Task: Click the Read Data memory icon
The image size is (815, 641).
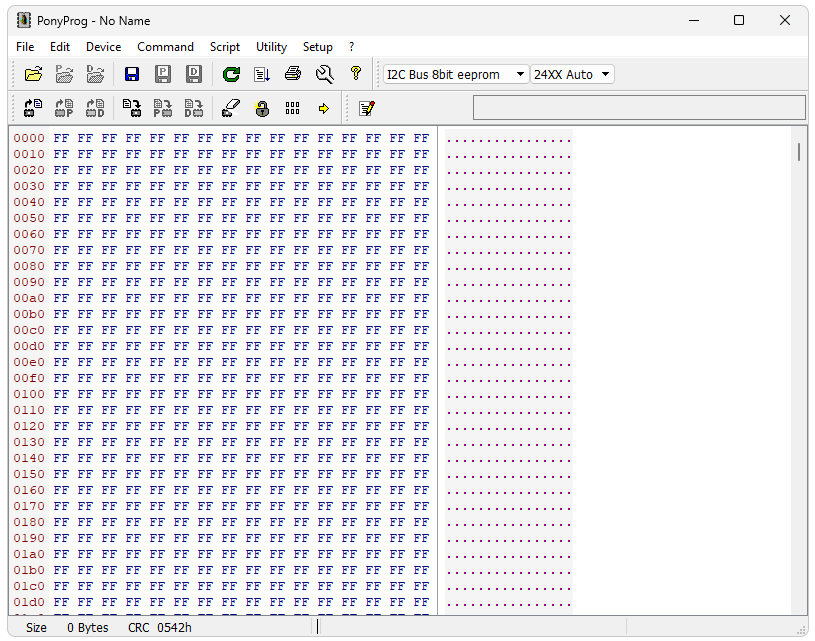Action: click(95, 108)
